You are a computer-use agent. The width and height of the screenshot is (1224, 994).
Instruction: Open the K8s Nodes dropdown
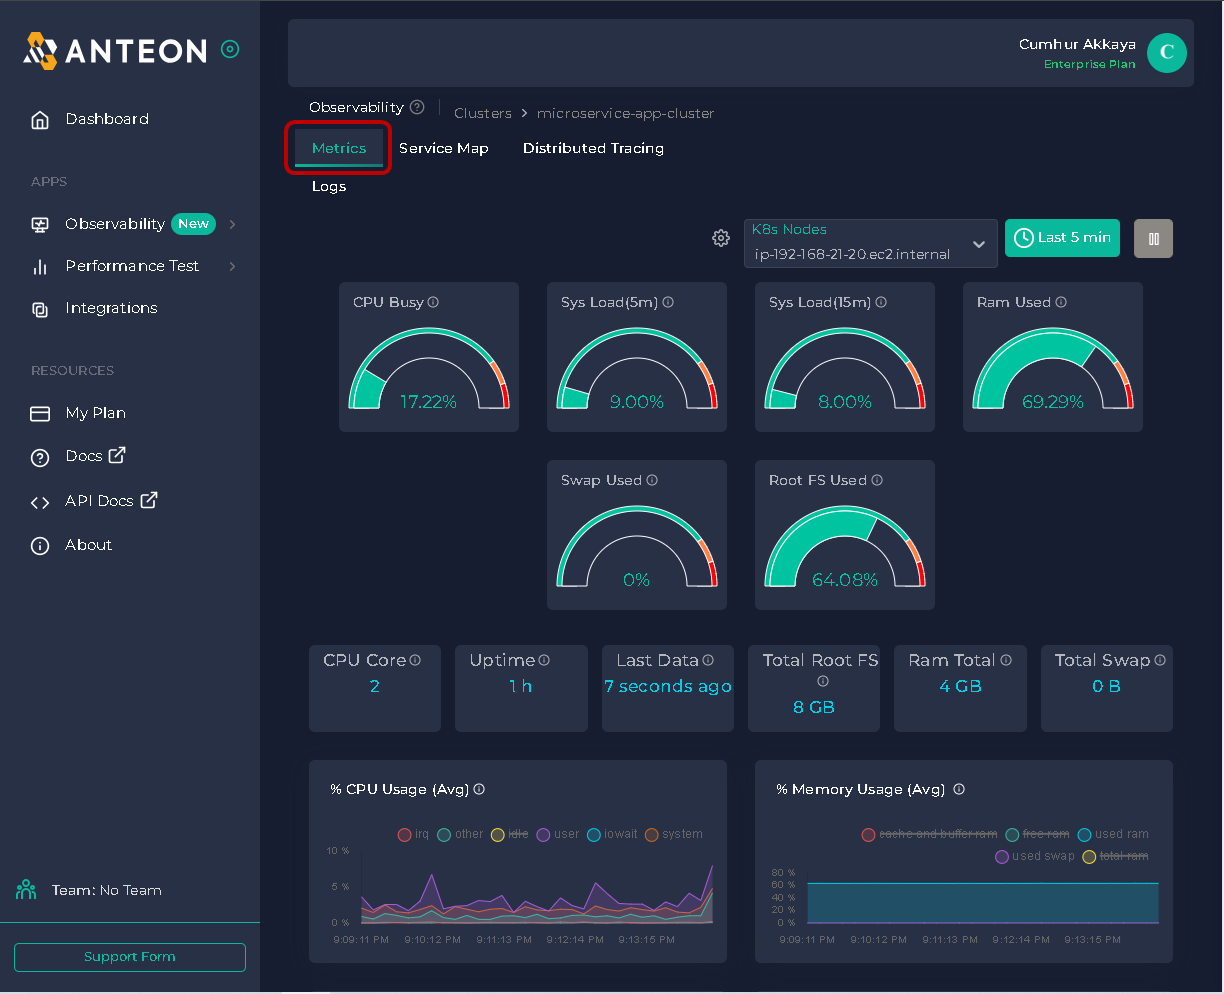coord(870,243)
